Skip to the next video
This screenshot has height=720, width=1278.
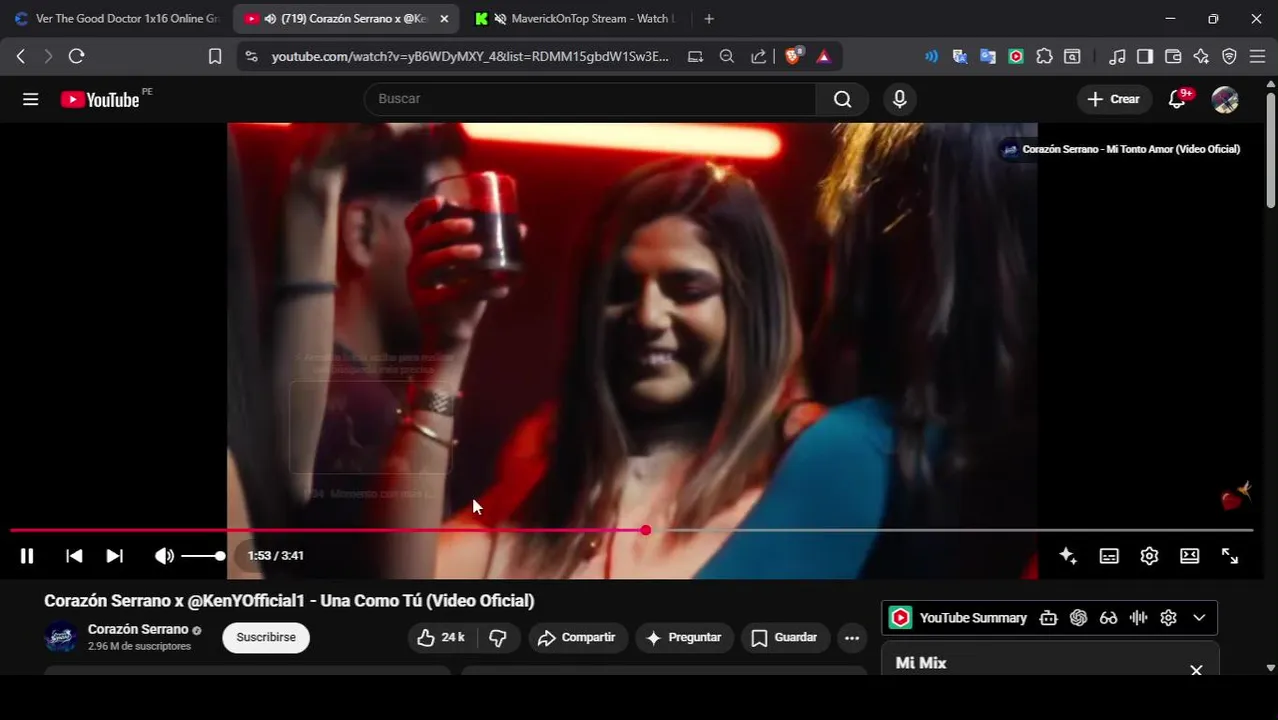(x=115, y=556)
